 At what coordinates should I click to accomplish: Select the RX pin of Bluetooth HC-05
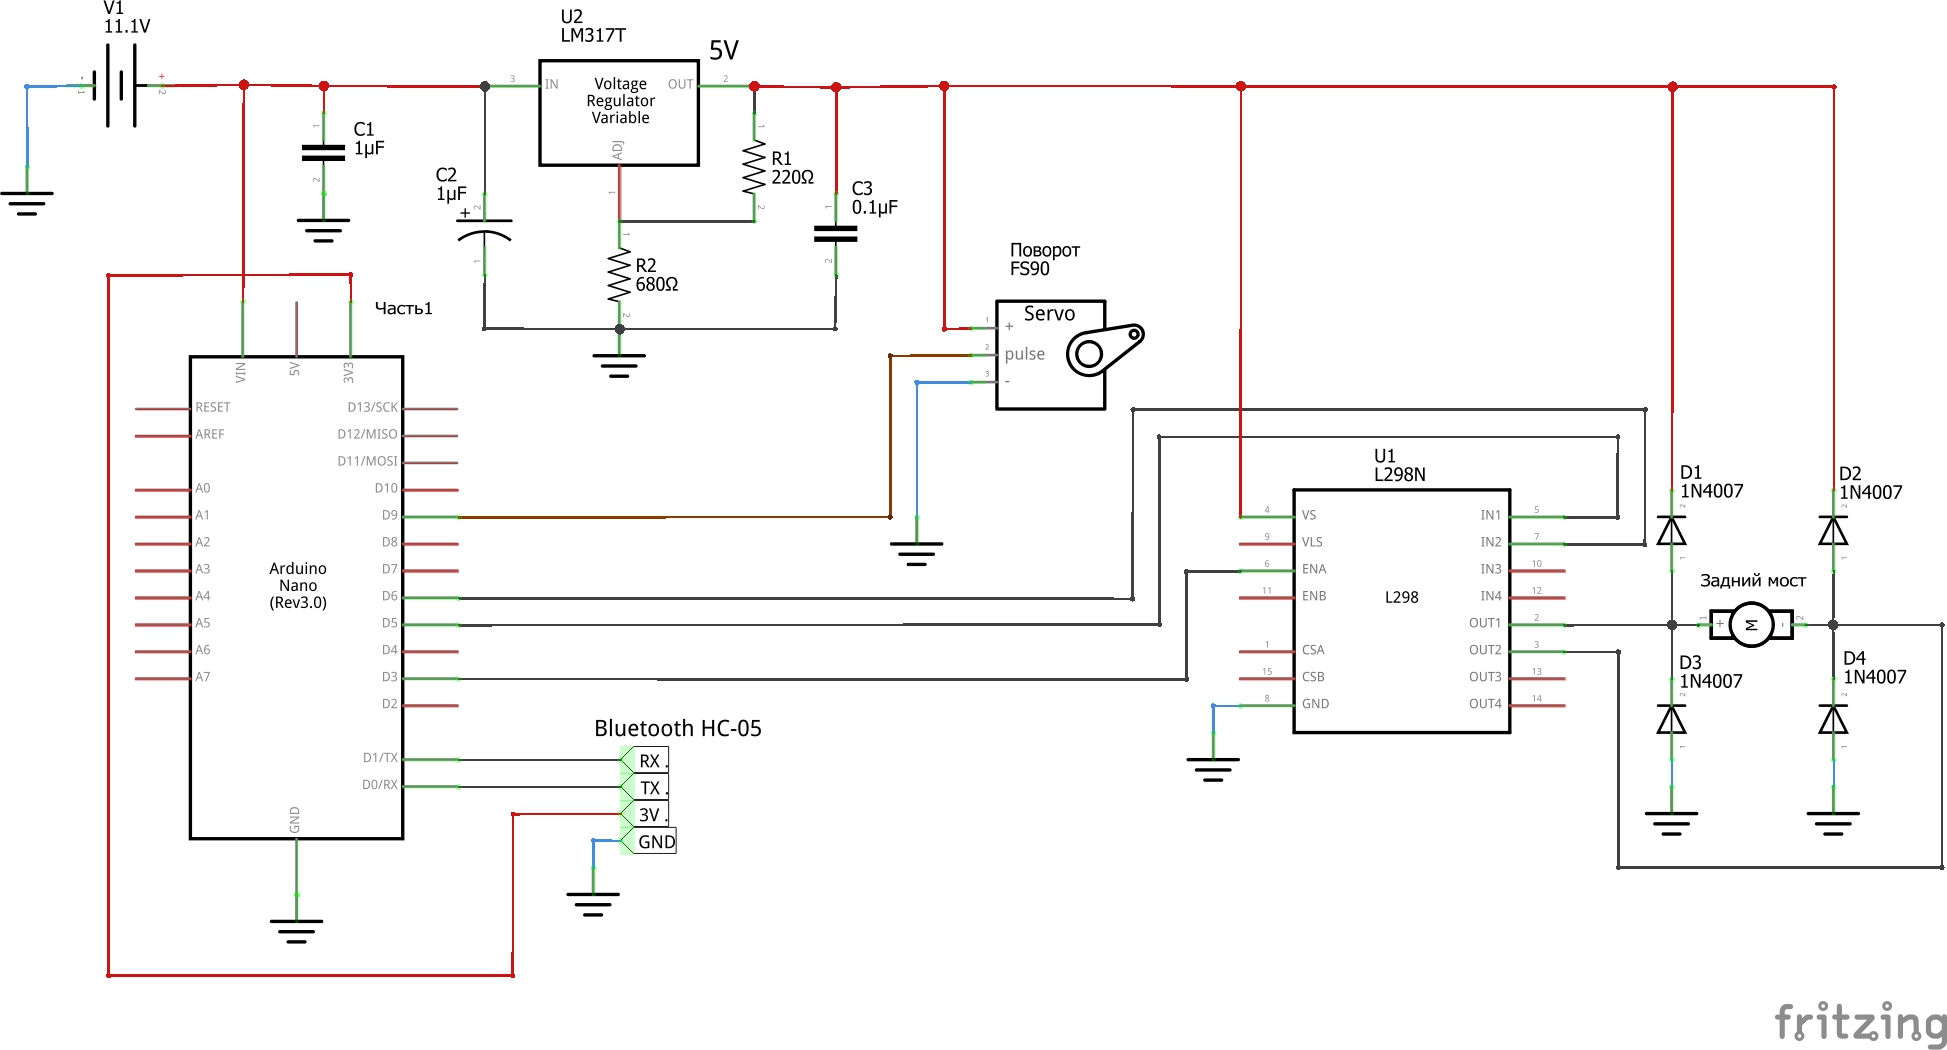coord(649,761)
